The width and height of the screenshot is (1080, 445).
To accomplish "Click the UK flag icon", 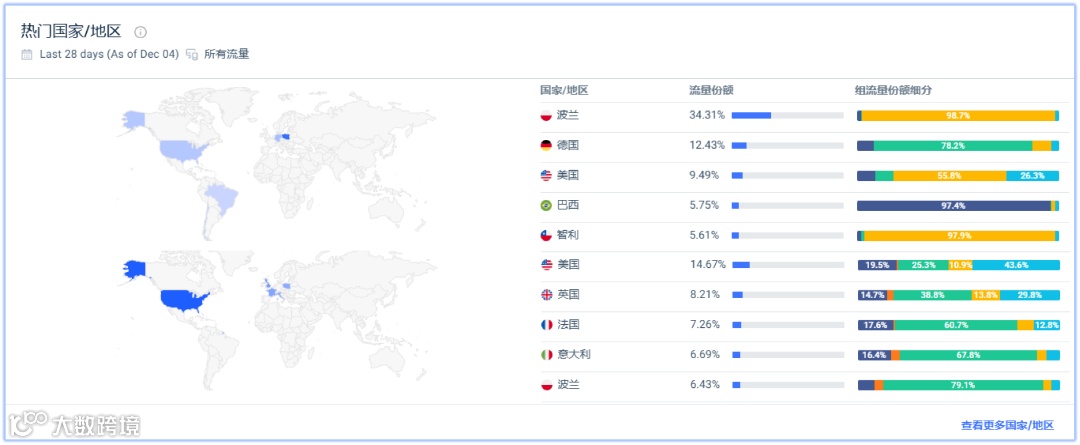I will click(x=547, y=295).
